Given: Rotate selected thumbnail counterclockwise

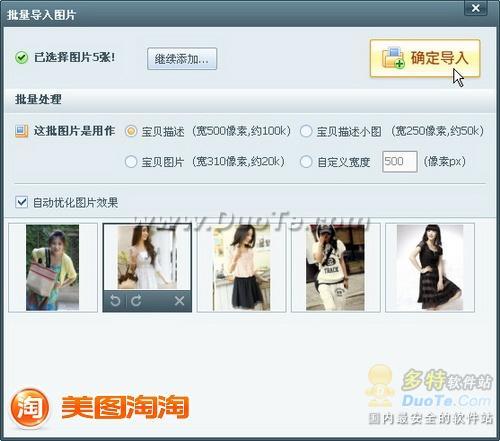Looking at the screenshot, I should coord(115,301).
